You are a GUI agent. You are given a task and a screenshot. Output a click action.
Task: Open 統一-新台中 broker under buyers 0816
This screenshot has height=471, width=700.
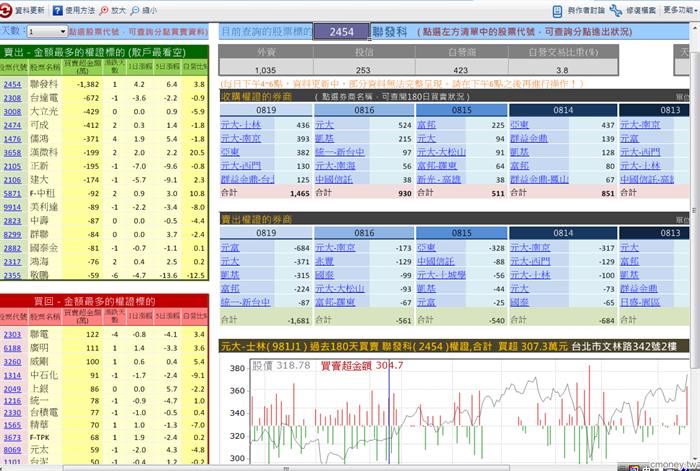point(340,152)
